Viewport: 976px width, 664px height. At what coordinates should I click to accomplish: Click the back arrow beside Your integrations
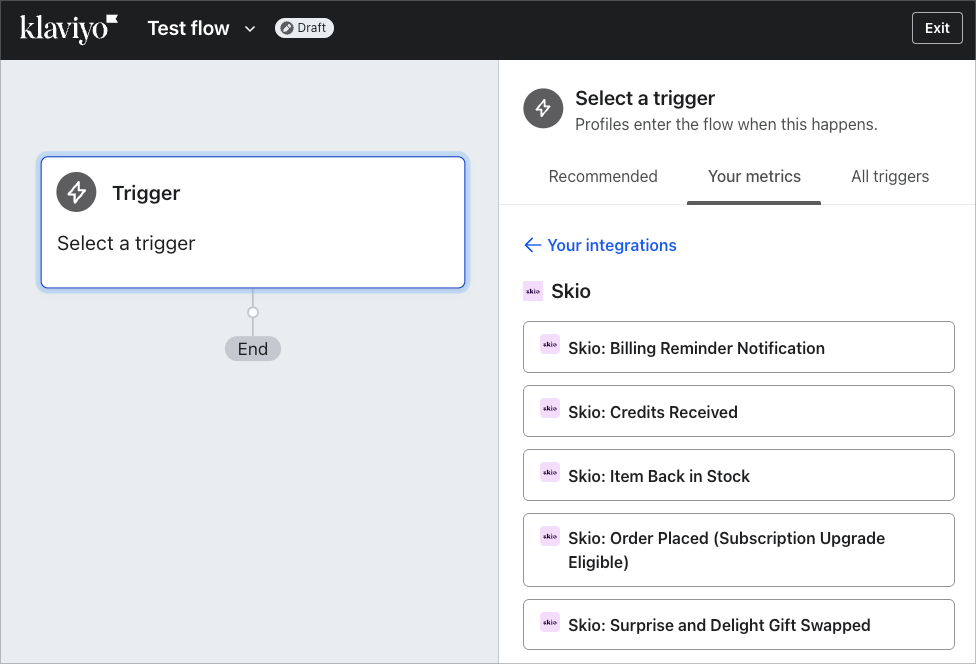[x=532, y=245]
